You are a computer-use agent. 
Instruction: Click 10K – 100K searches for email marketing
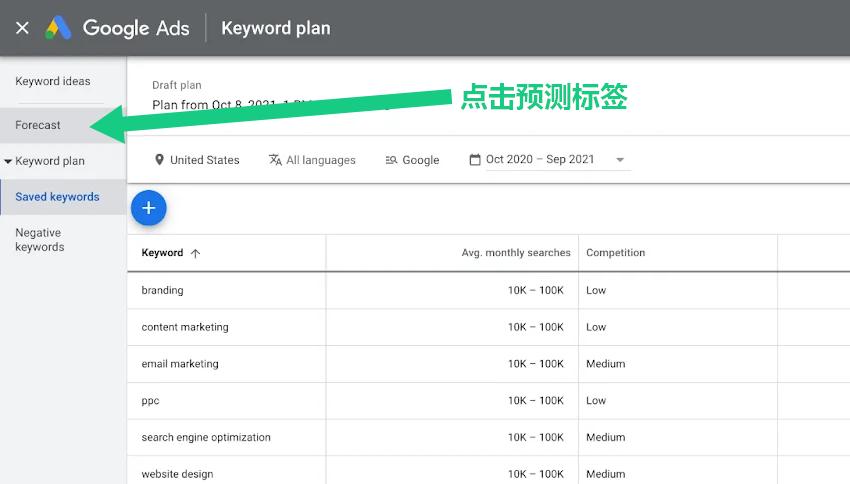(536, 364)
